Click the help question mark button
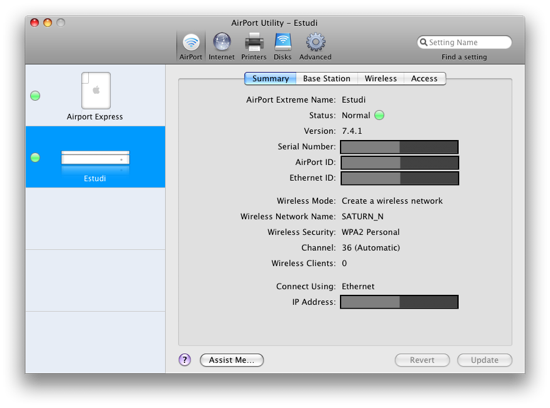The image size is (550, 408). pos(185,360)
